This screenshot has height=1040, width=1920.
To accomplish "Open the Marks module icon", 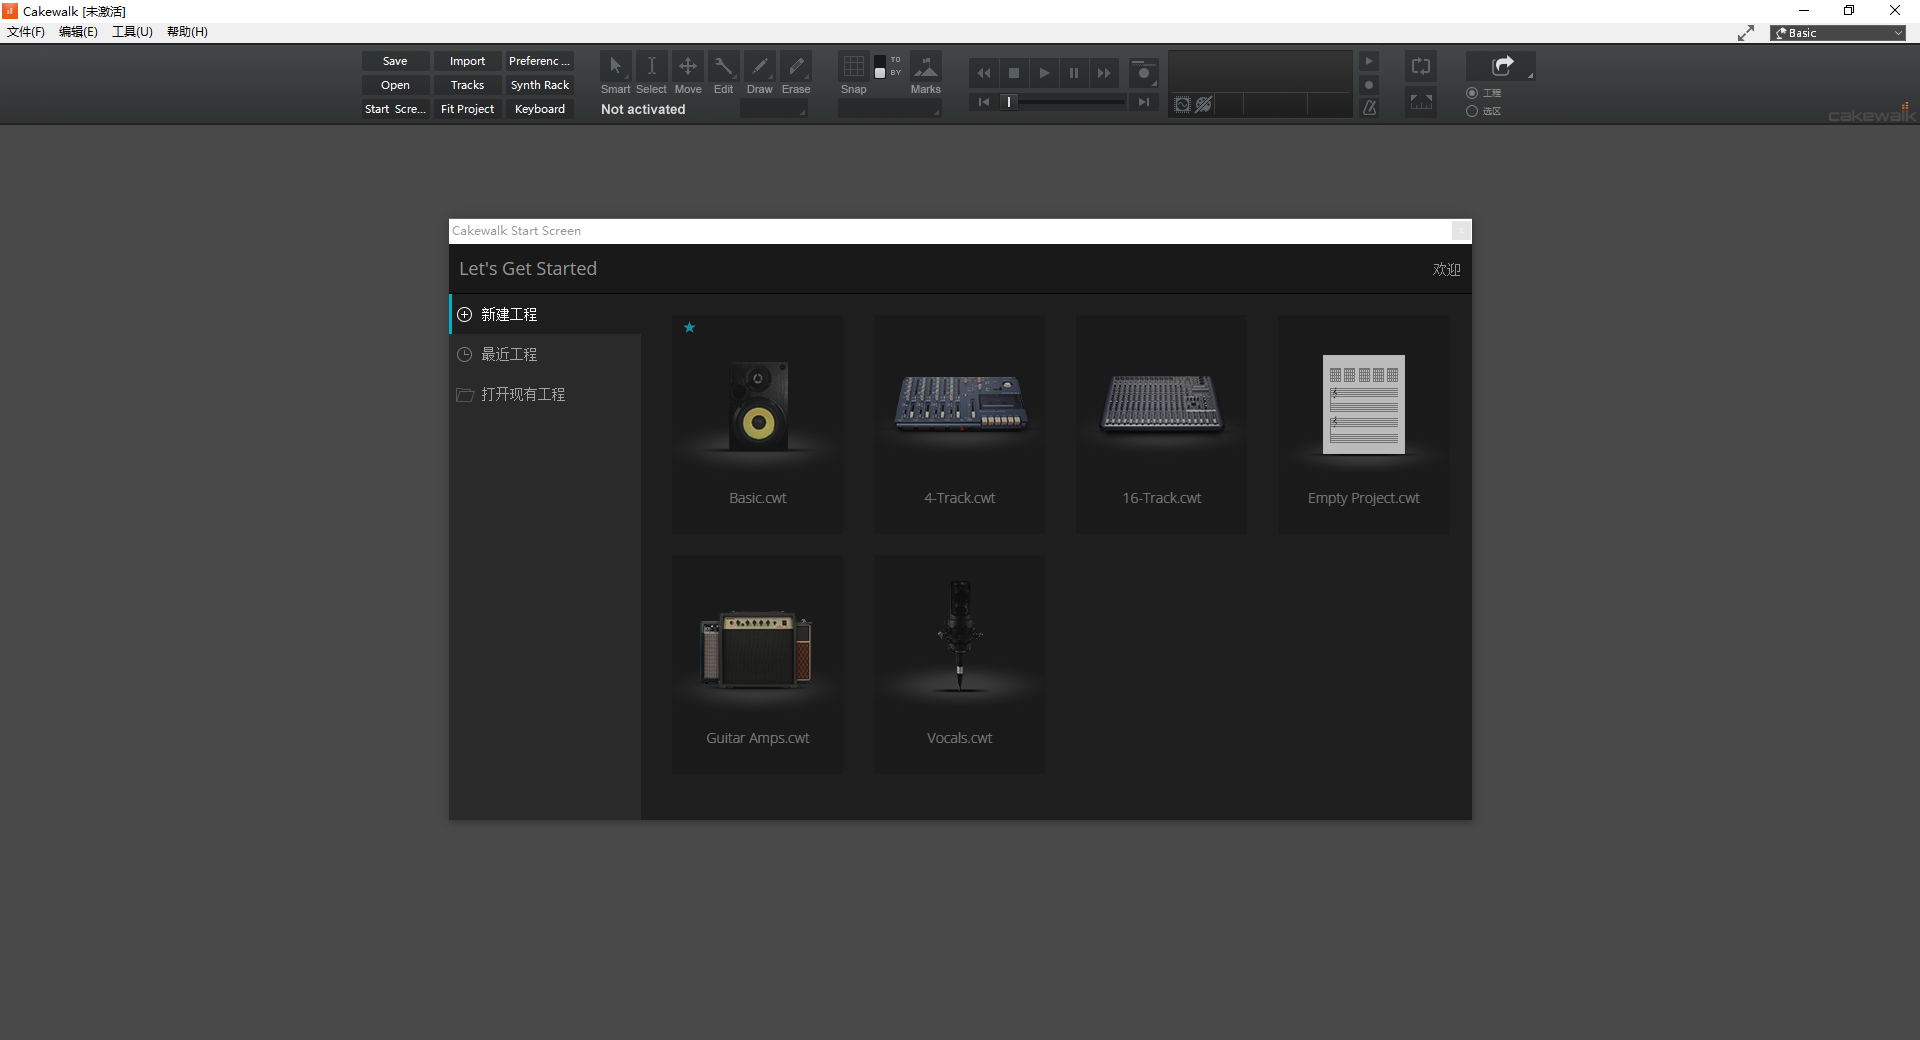I will point(926,67).
